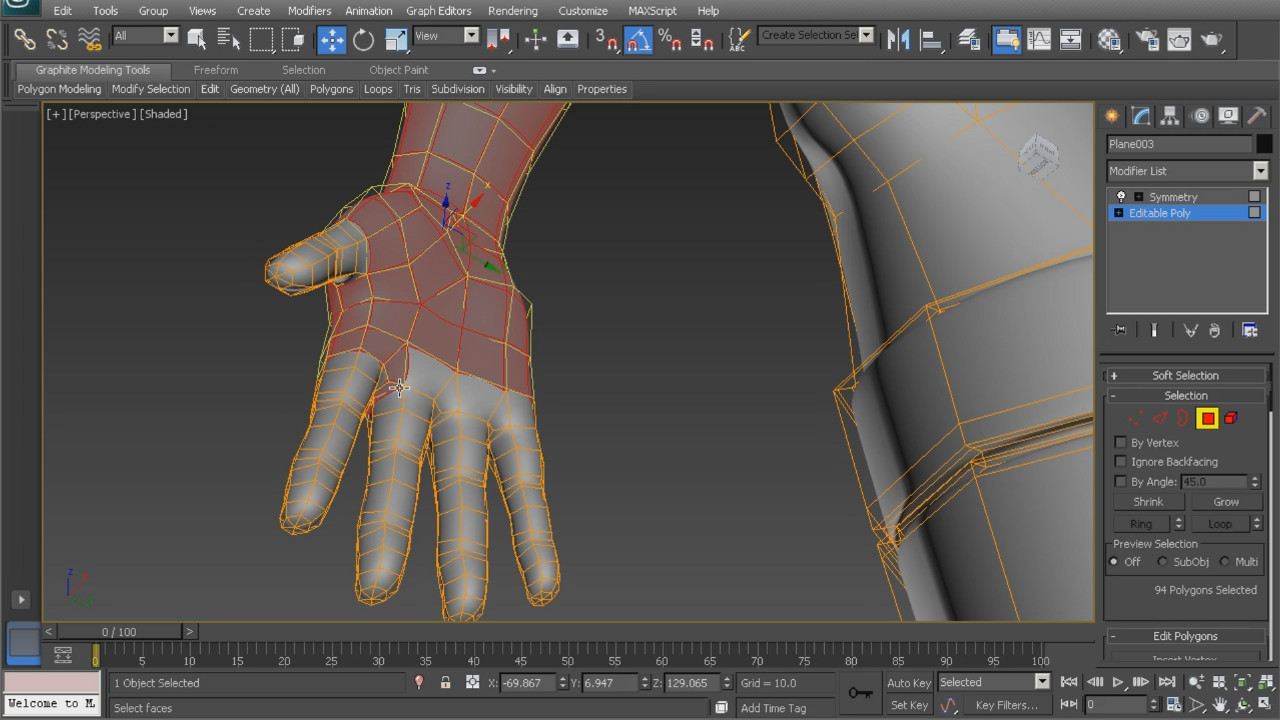
Task: Expand the Soft Selection rollout
Action: [1185, 376]
